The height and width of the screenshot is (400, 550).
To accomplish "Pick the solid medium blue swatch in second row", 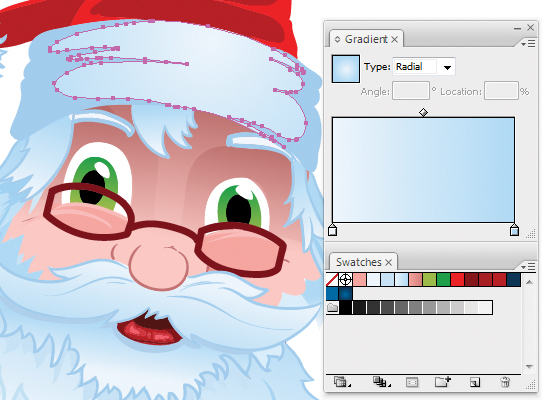I will click(332, 293).
